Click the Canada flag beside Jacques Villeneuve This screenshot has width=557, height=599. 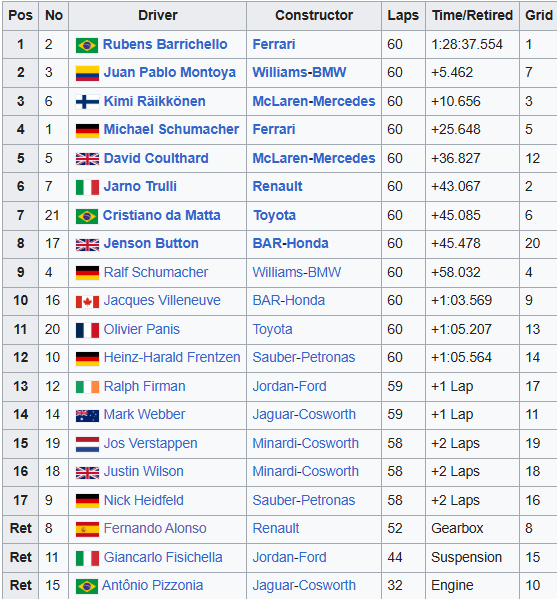tap(87, 301)
